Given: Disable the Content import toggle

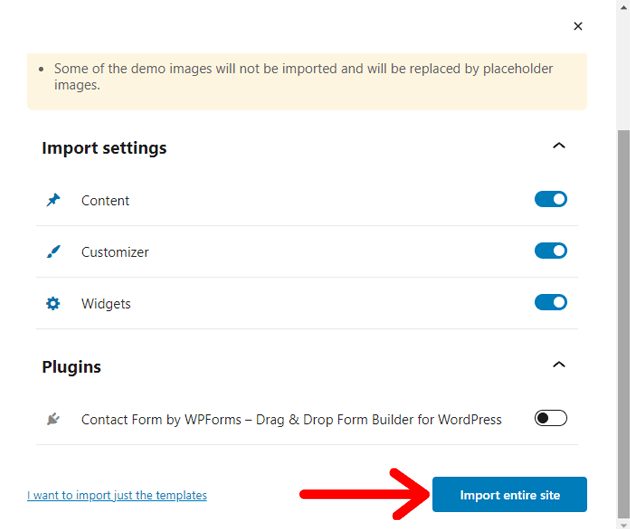Looking at the screenshot, I should 551,199.
